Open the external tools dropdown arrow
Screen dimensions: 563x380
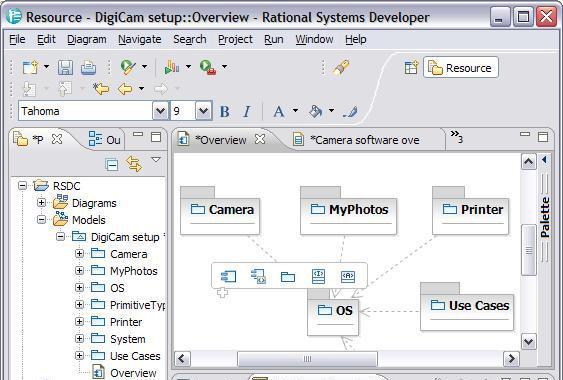coord(224,66)
